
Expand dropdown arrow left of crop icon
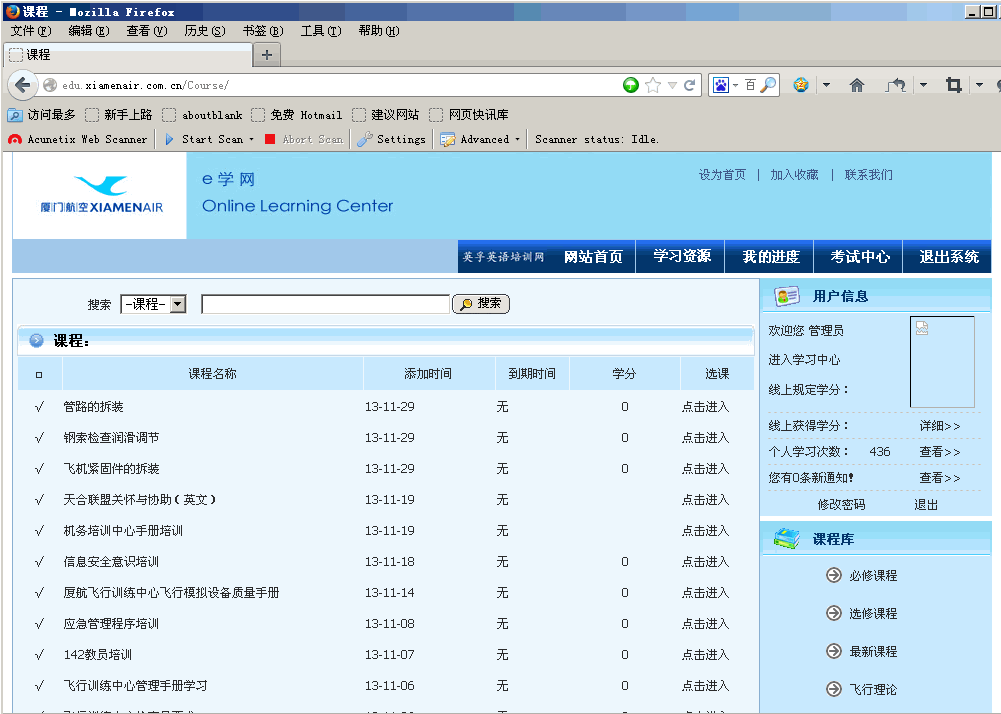(923, 85)
